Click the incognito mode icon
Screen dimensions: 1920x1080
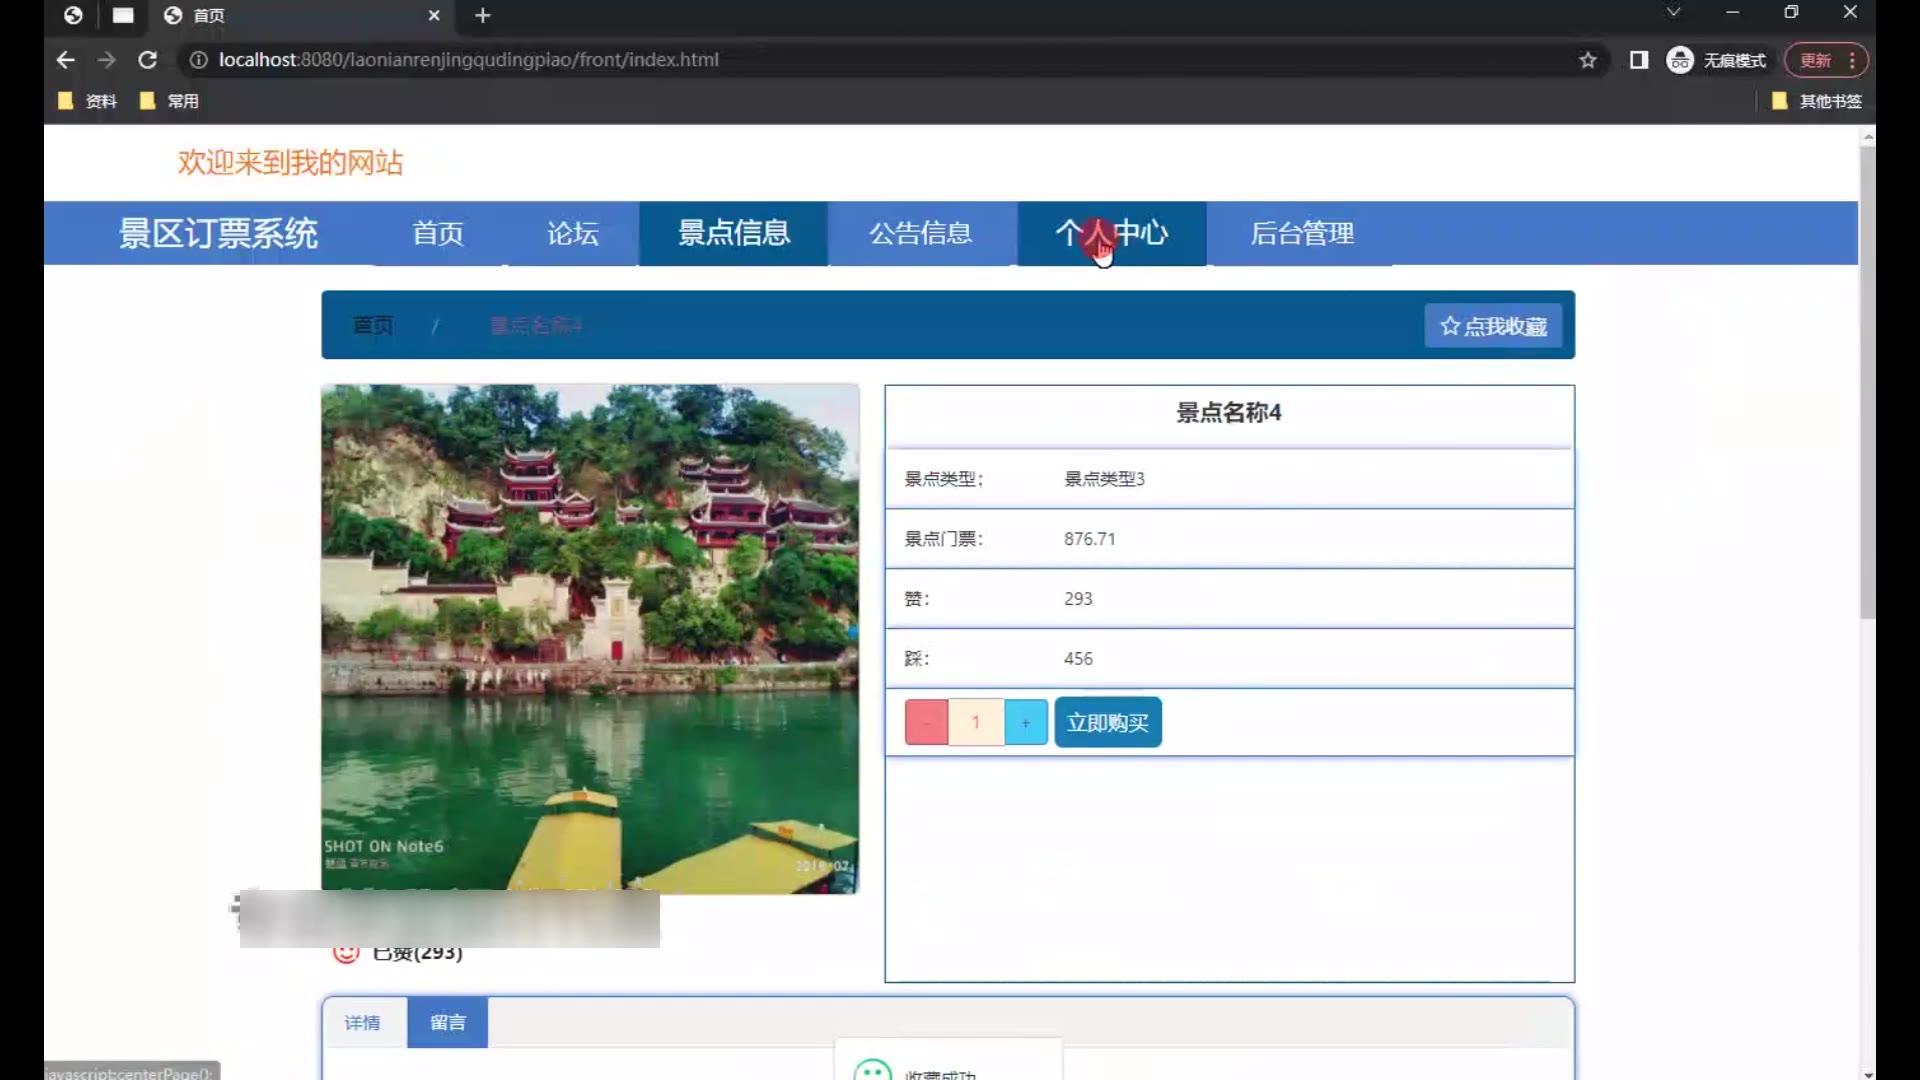point(1680,60)
